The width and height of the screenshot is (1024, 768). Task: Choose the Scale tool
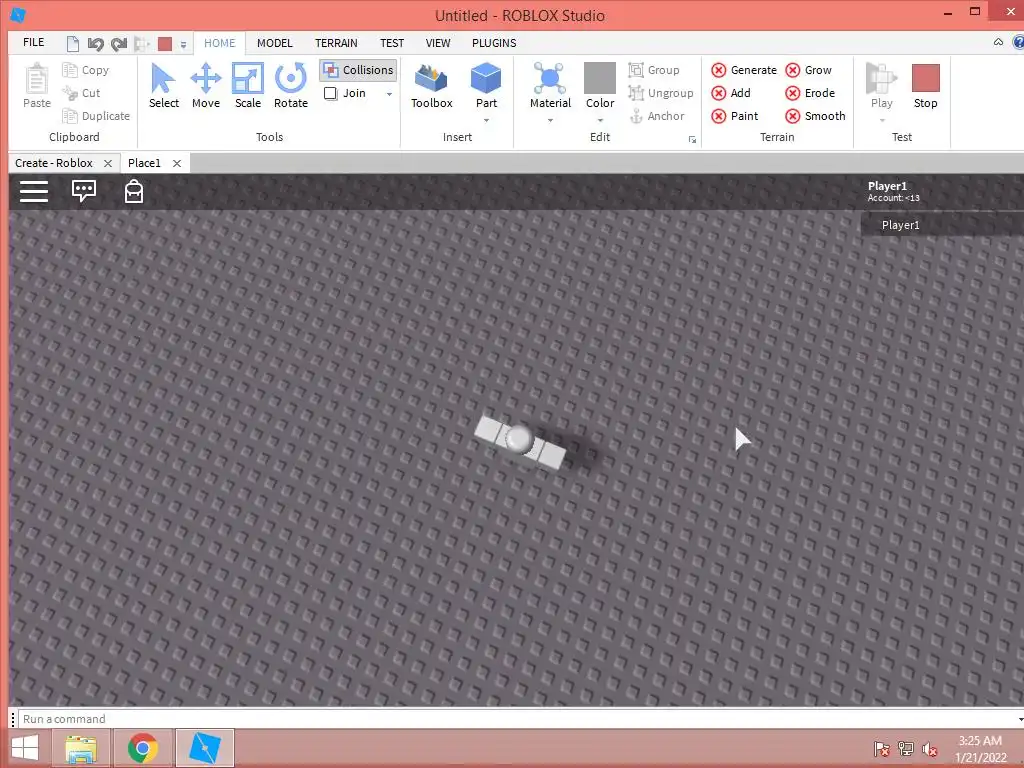(x=248, y=86)
